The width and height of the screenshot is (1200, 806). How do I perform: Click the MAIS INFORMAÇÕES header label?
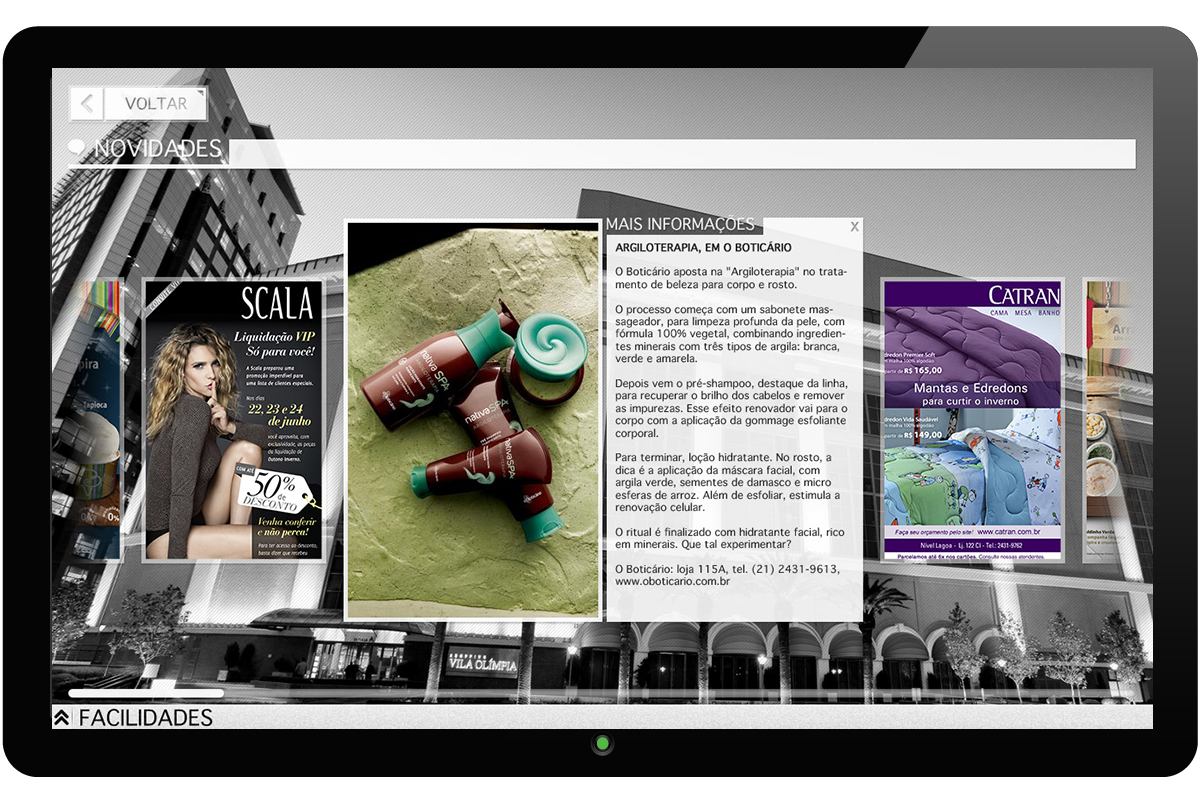pos(680,225)
